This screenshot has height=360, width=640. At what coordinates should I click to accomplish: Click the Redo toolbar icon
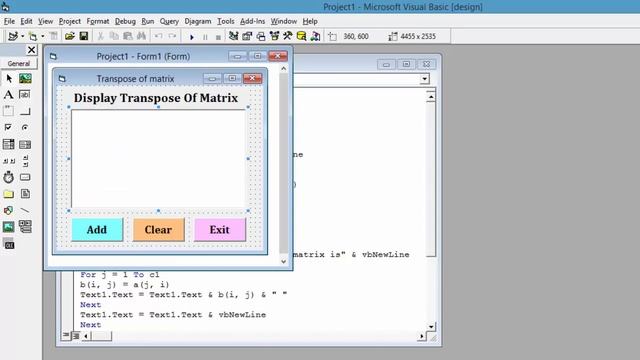(172, 36)
